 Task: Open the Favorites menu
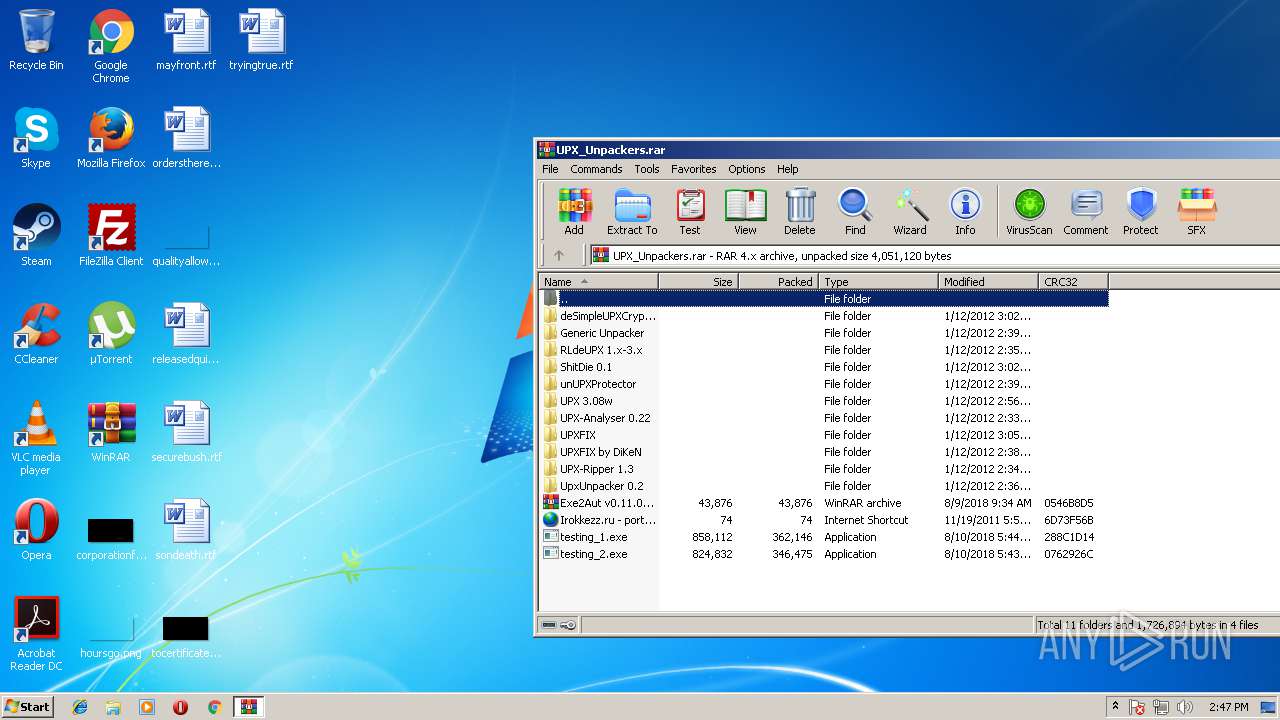click(x=693, y=169)
